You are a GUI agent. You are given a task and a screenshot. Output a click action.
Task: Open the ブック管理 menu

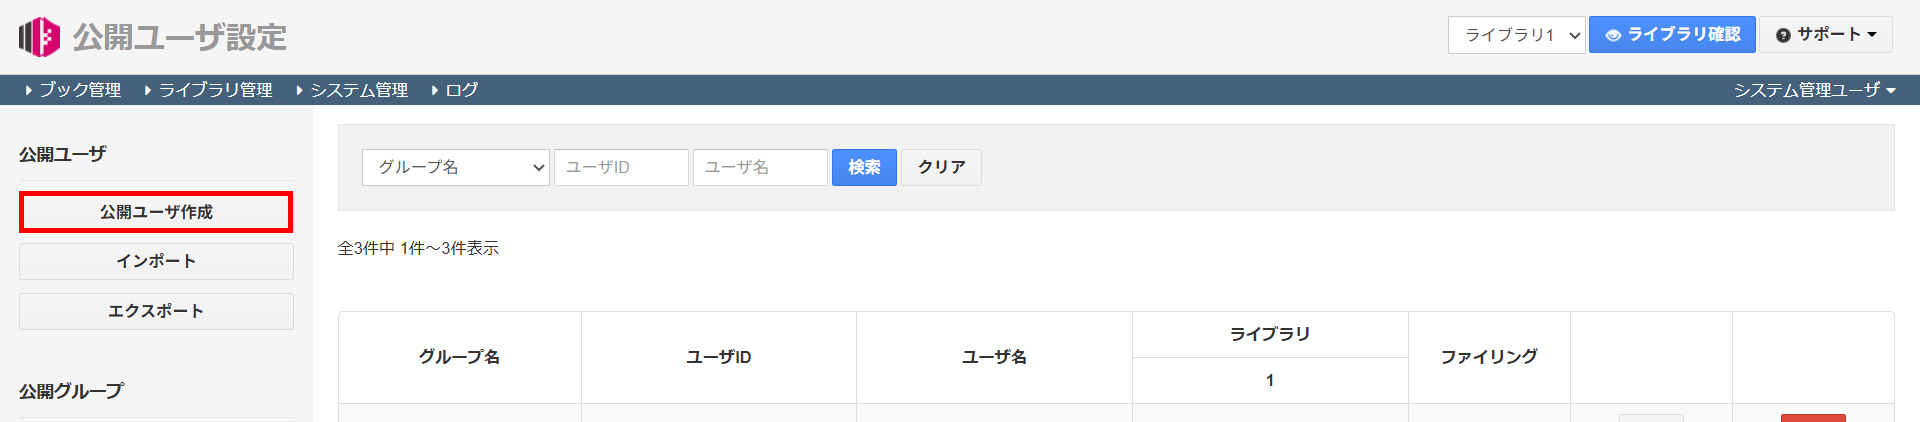tap(73, 90)
